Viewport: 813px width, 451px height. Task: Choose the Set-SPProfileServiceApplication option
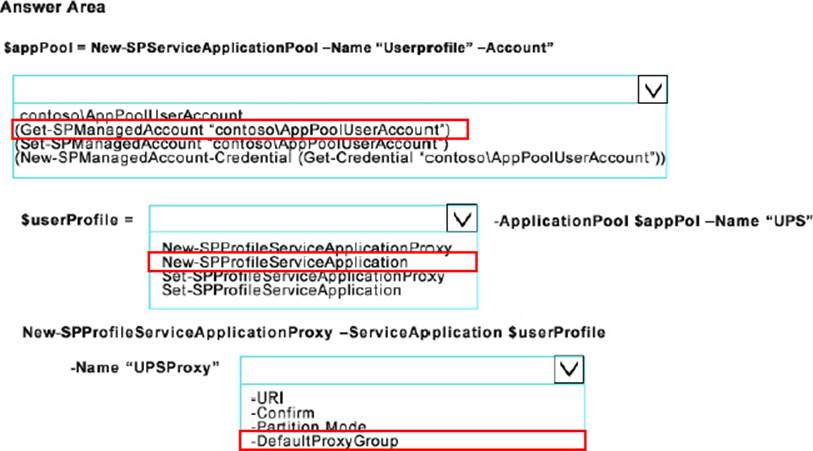coord(281,291)
